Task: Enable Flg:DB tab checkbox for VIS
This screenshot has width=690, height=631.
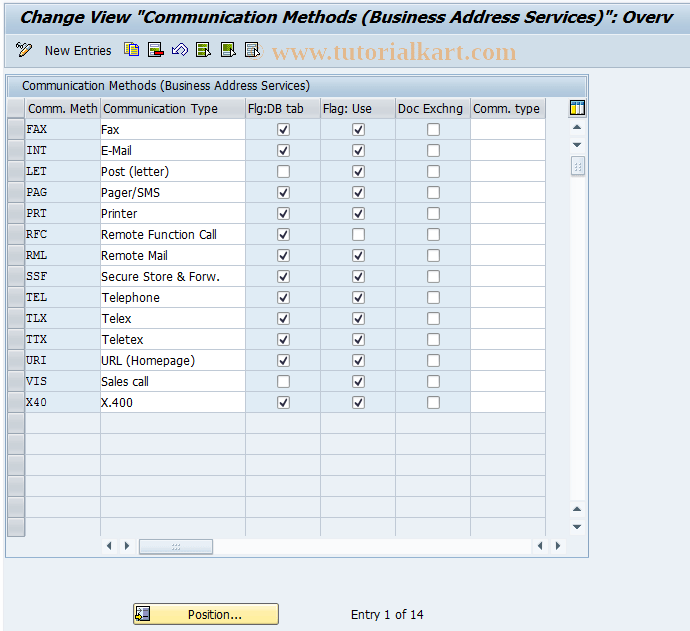Action: pos(283,381)
